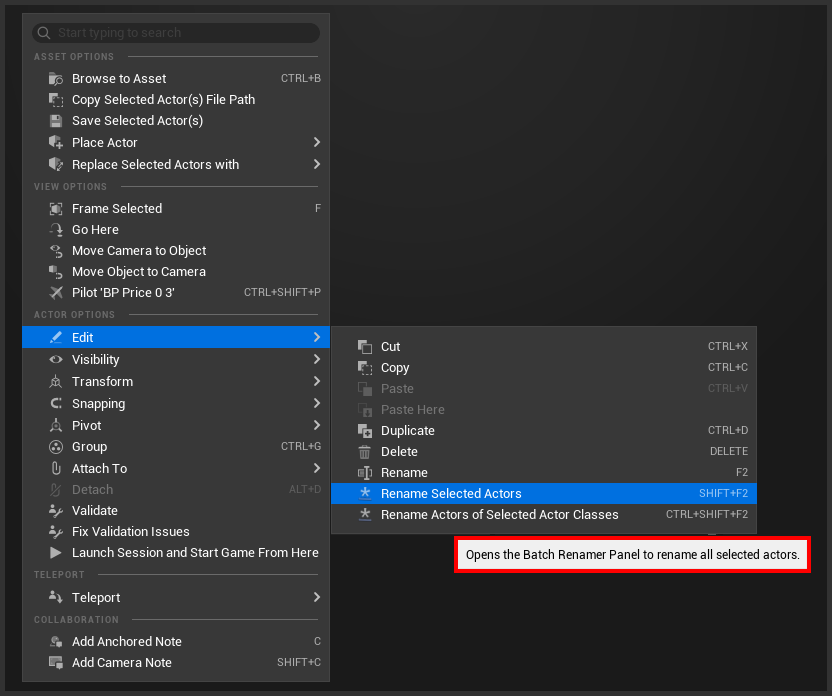Select Rename Actors of Selected Actor Classes

[x=544, y=515]
